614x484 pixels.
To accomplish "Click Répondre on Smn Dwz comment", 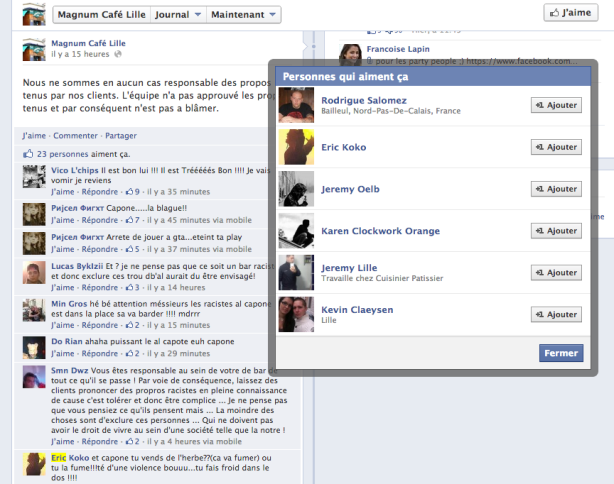I will [x=99, y=441].
